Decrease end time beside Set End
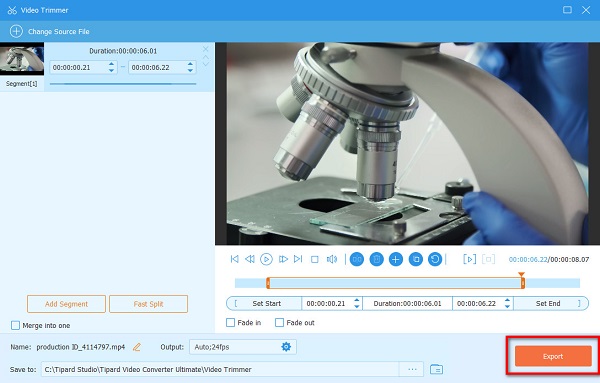The image size is (600, 383). coord(507,306)
